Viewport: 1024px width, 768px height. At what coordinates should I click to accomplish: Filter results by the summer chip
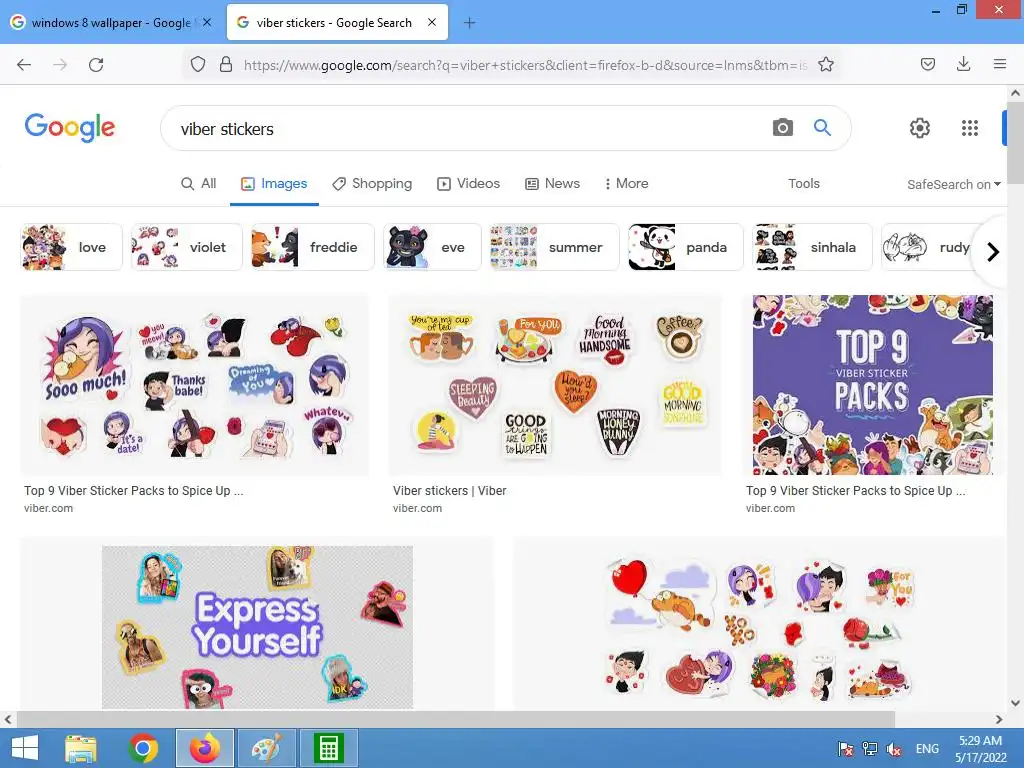pyautogui.click(x=554, y=247)
